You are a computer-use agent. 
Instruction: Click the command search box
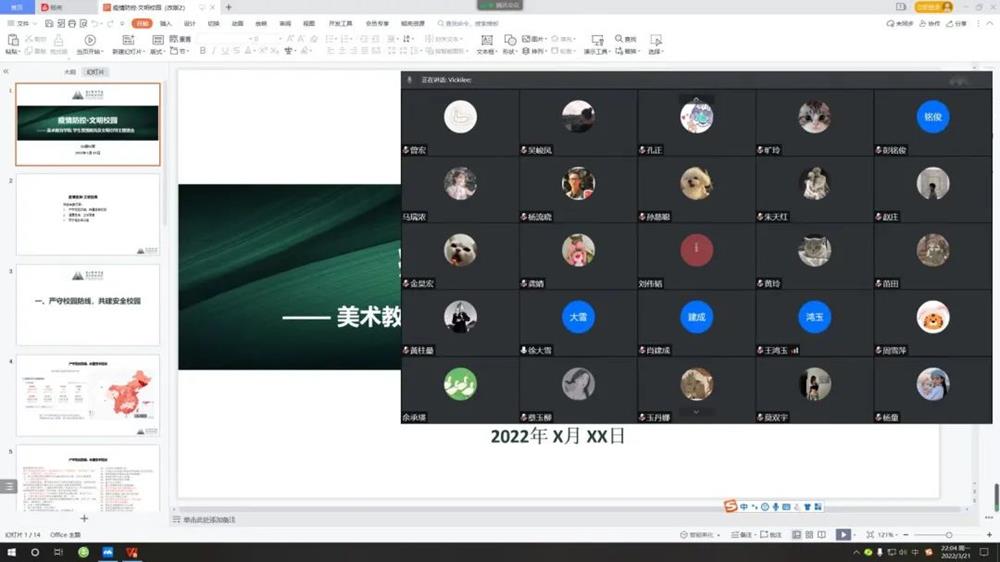click(469, 24)
